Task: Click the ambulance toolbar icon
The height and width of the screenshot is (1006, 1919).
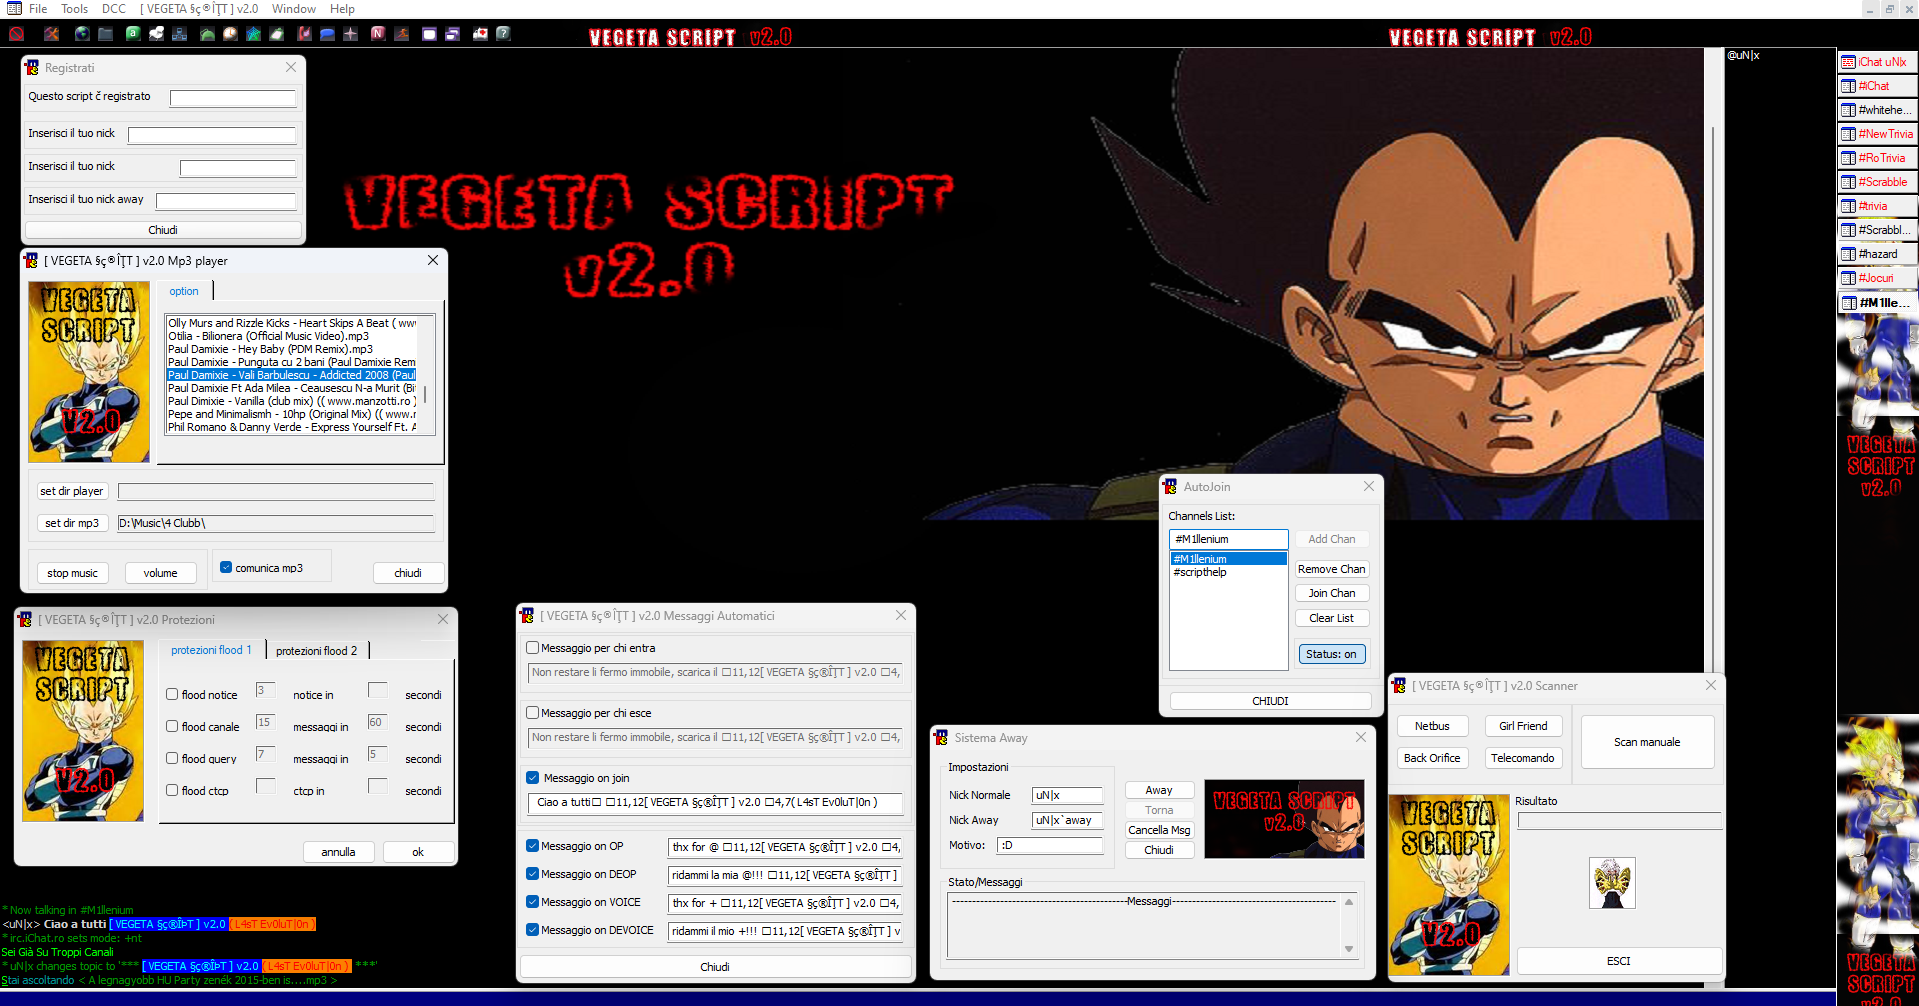Action: tap(480, 34)
